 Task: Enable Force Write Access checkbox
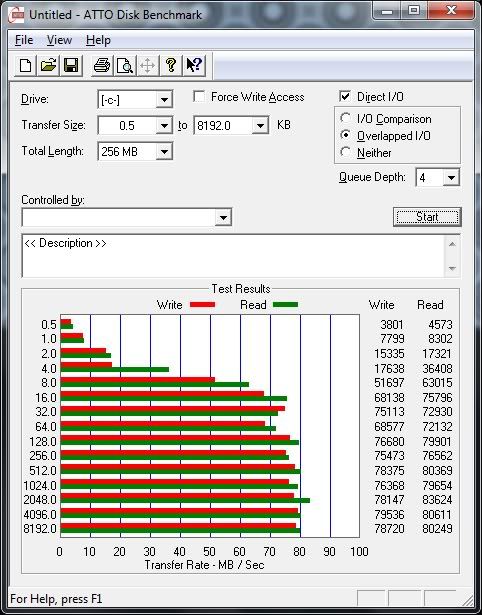tap(199, 96)
